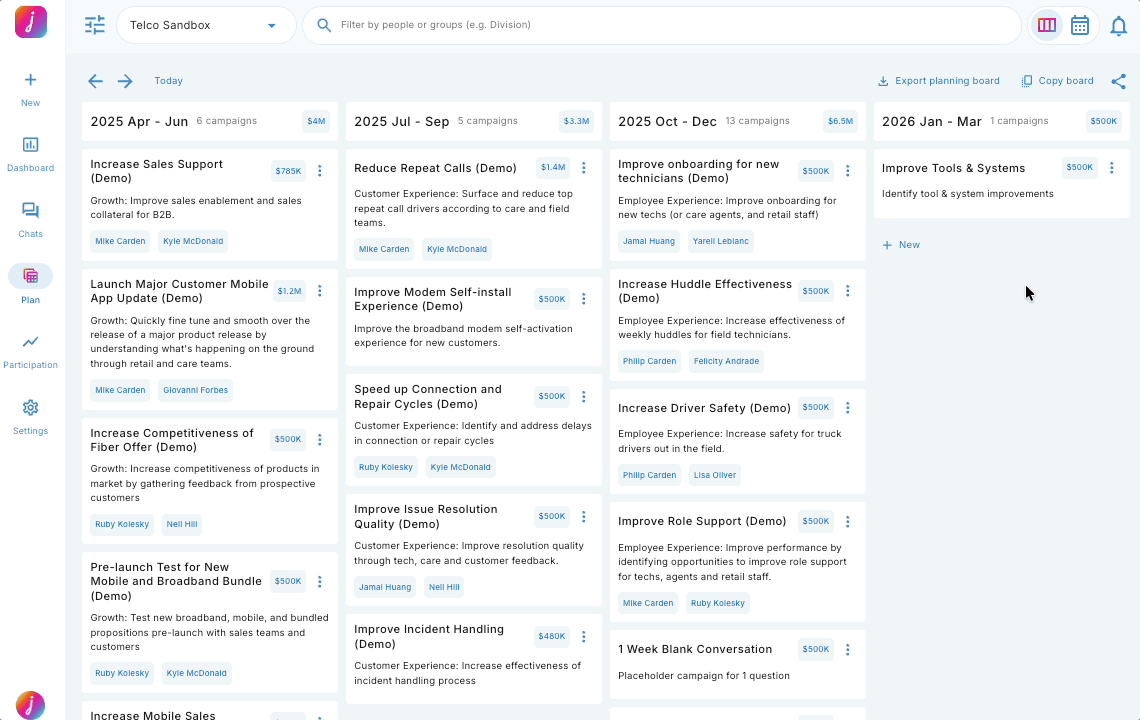The height and width of the screenshot is (720, 1140).
Task: Switch to calendar view
Action: (x=1080, y=25)
